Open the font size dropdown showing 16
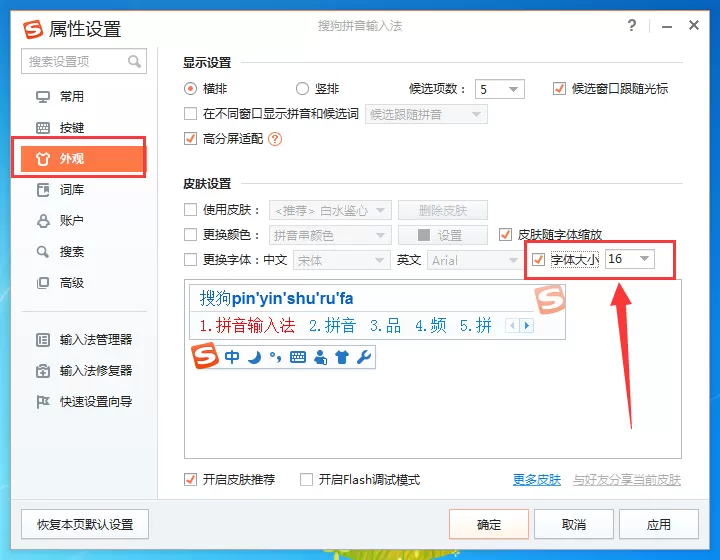 click(630, 259)
